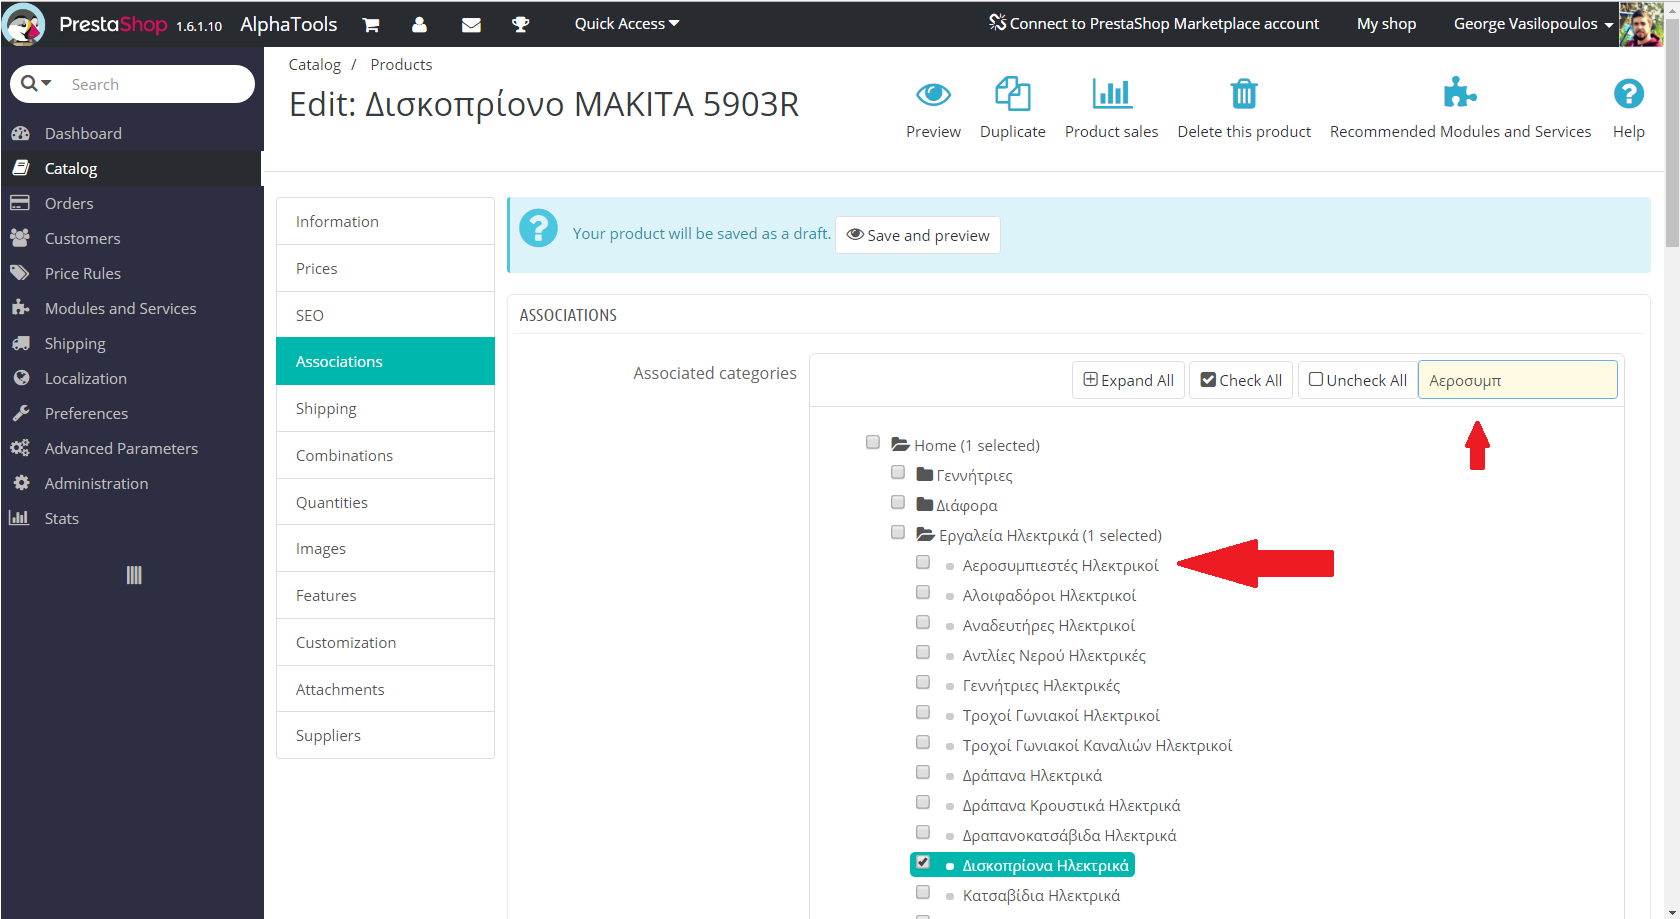Viewport: 1680px width, 919px height.
Task: Click the Expand All button
Action: (1129, 380)
